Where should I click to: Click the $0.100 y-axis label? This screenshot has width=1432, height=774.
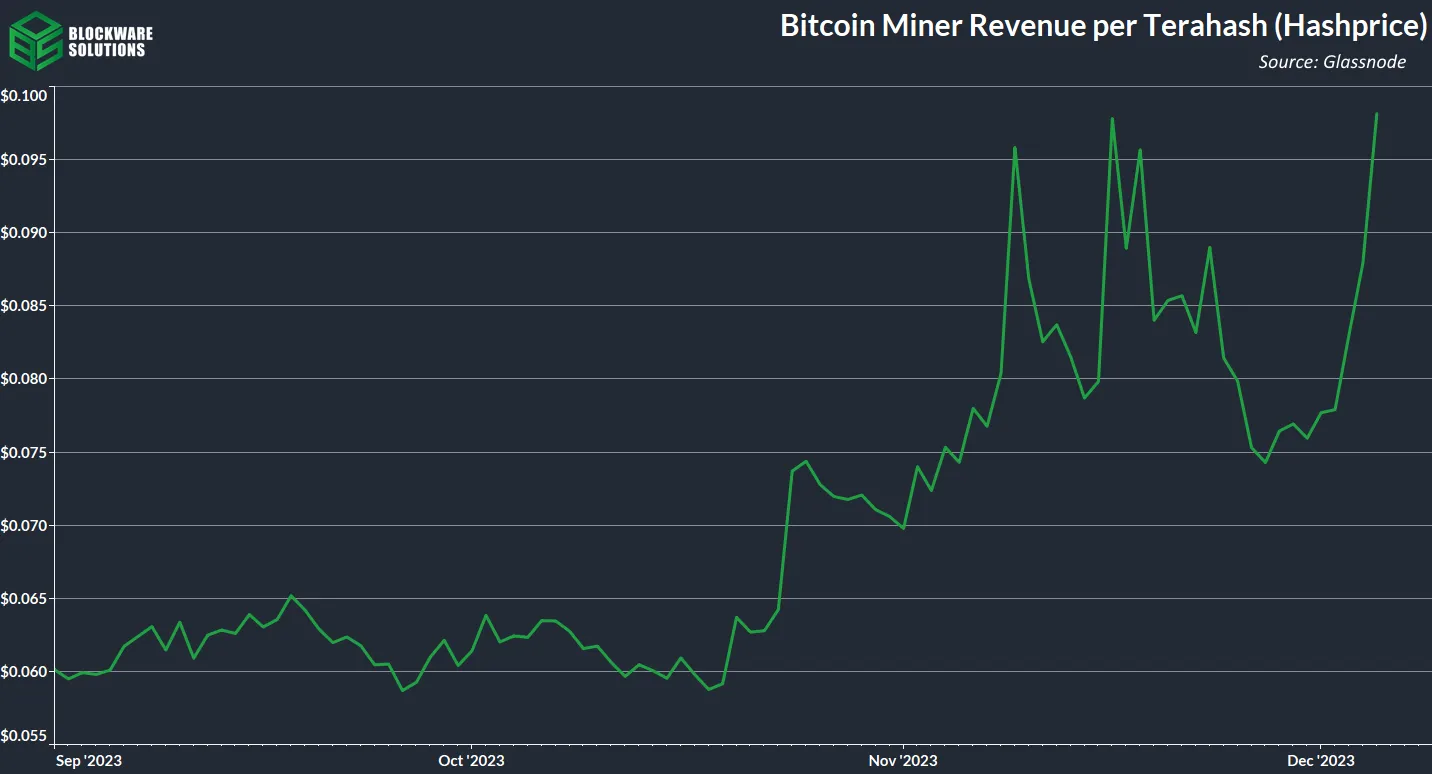point(23,96)
